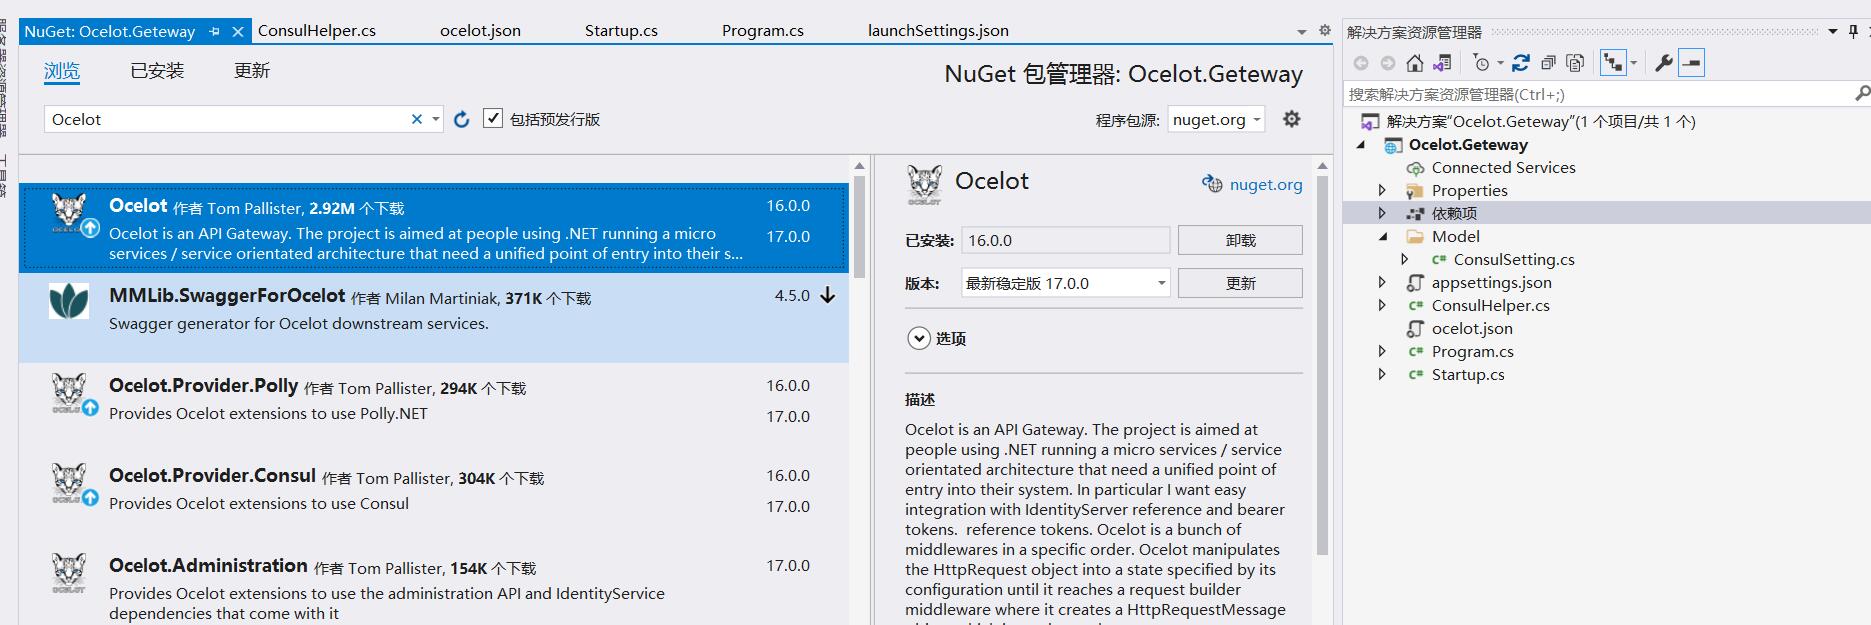Click the Ocelot.Provider.Polly package icon

tap(69, 392)
